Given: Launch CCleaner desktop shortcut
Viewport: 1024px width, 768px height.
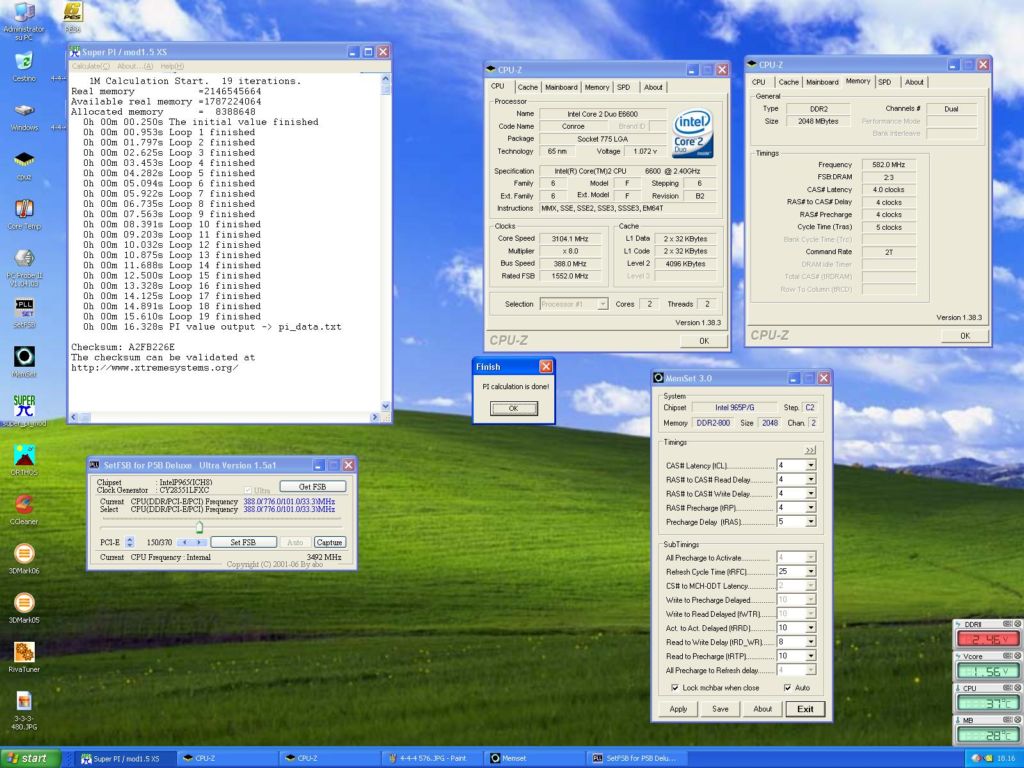Looking at the screenshot, I should (x=24, y=509).
